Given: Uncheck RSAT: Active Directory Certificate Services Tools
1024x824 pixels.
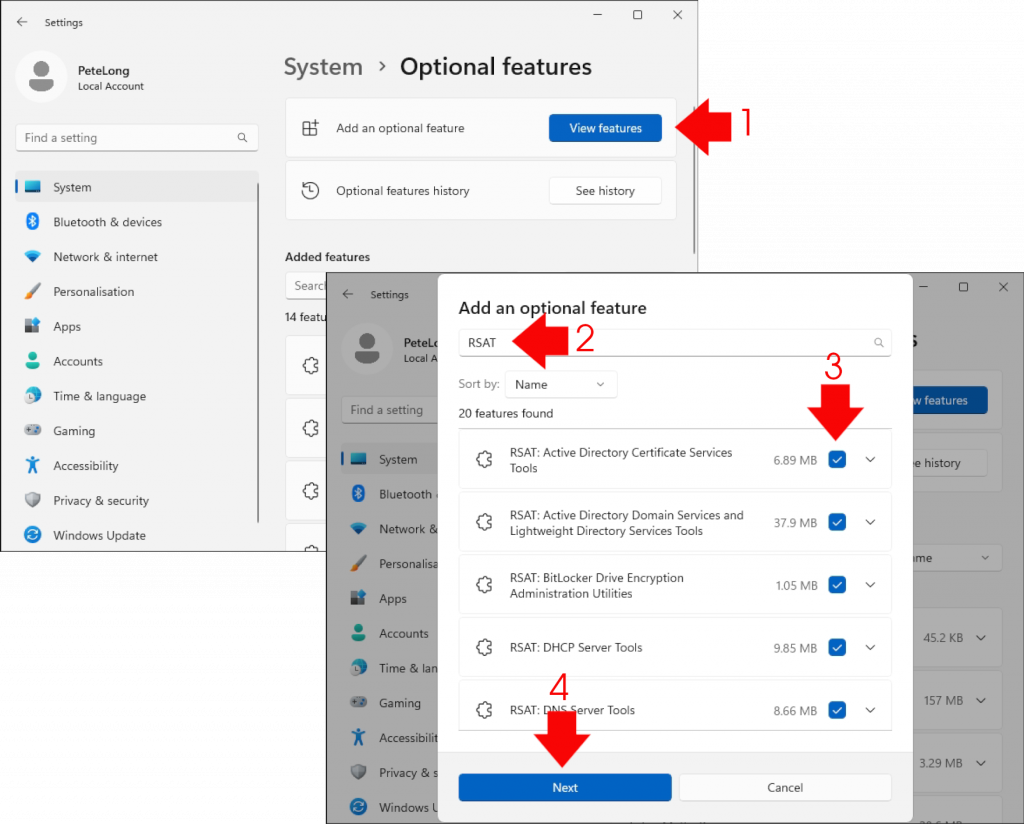Looking at the screenshot, I should (837, 459).
